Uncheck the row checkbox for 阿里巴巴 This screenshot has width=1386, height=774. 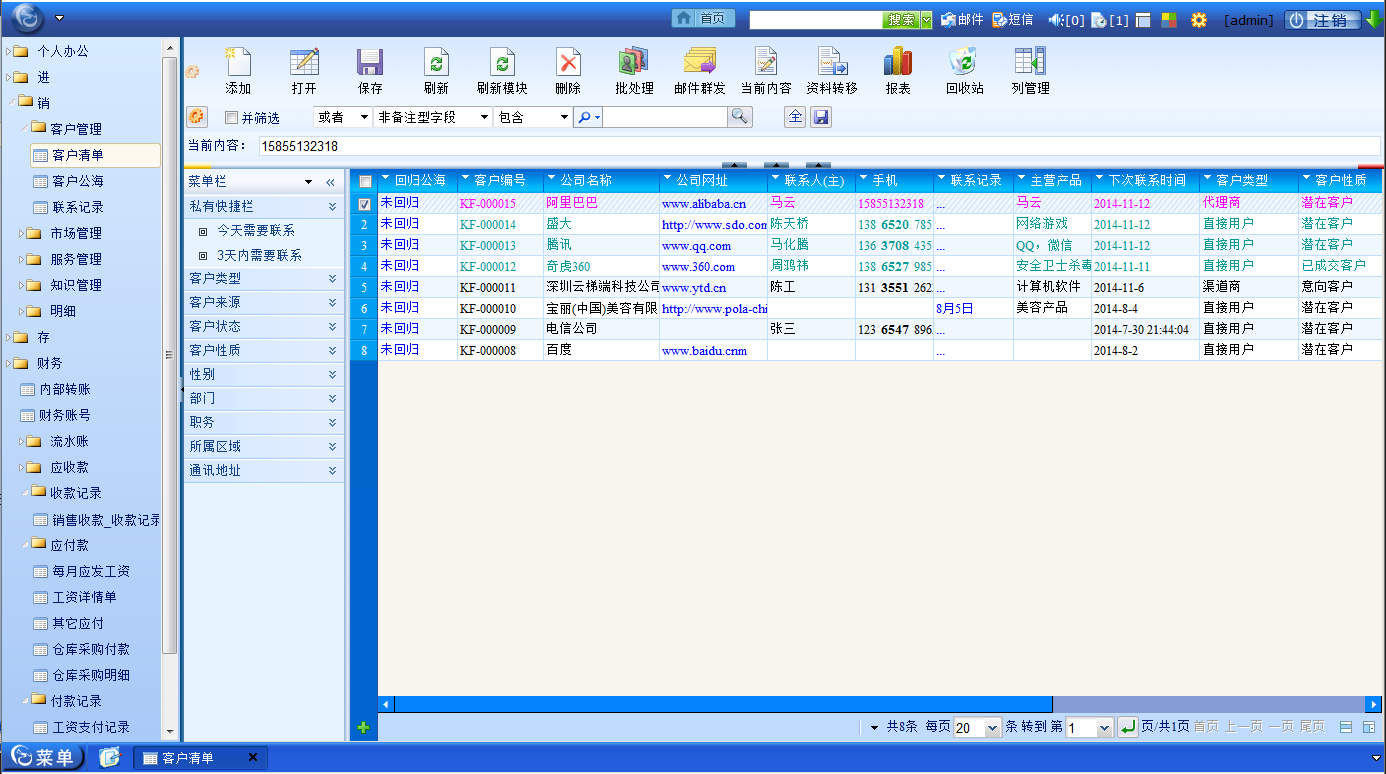coord(365,204)
